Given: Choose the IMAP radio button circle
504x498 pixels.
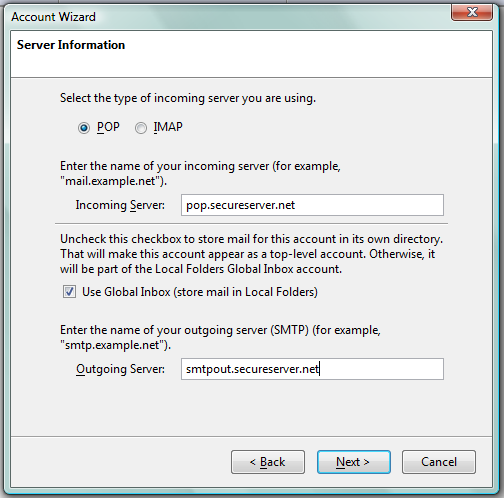Looking at the screenshot, I should coord(141,128).
